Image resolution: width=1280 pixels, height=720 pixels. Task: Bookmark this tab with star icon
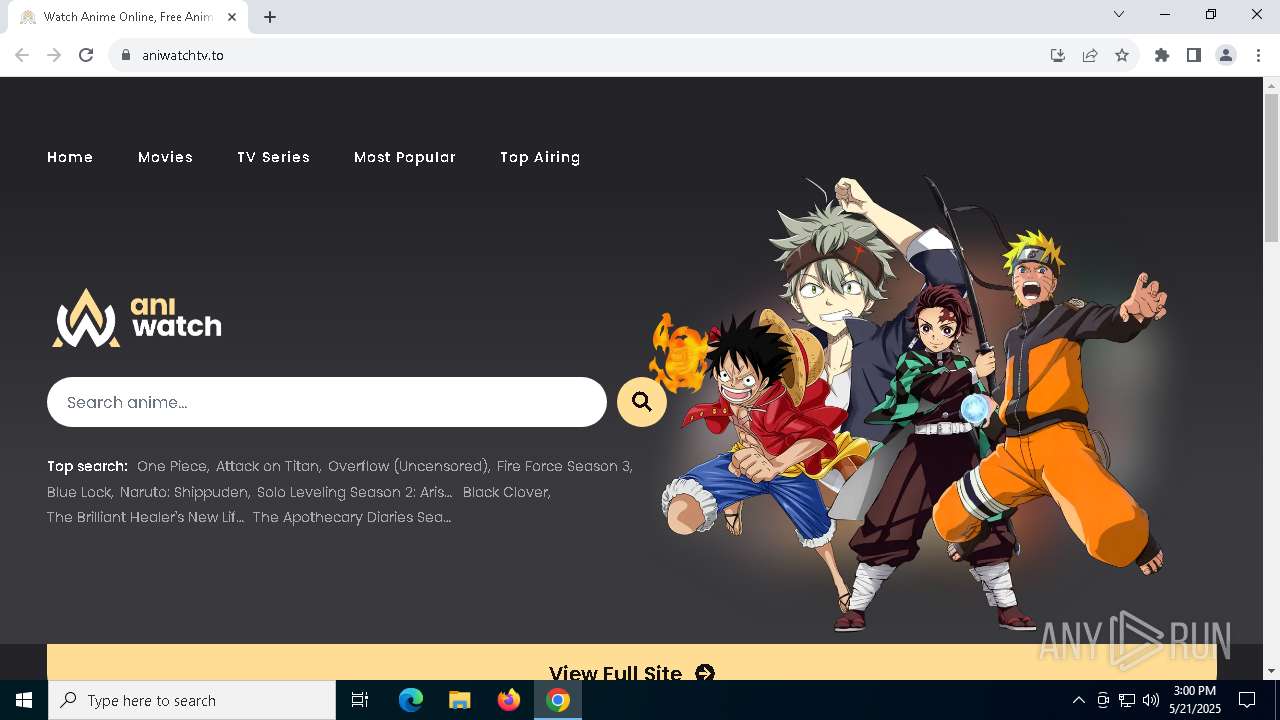[1122, 55]
